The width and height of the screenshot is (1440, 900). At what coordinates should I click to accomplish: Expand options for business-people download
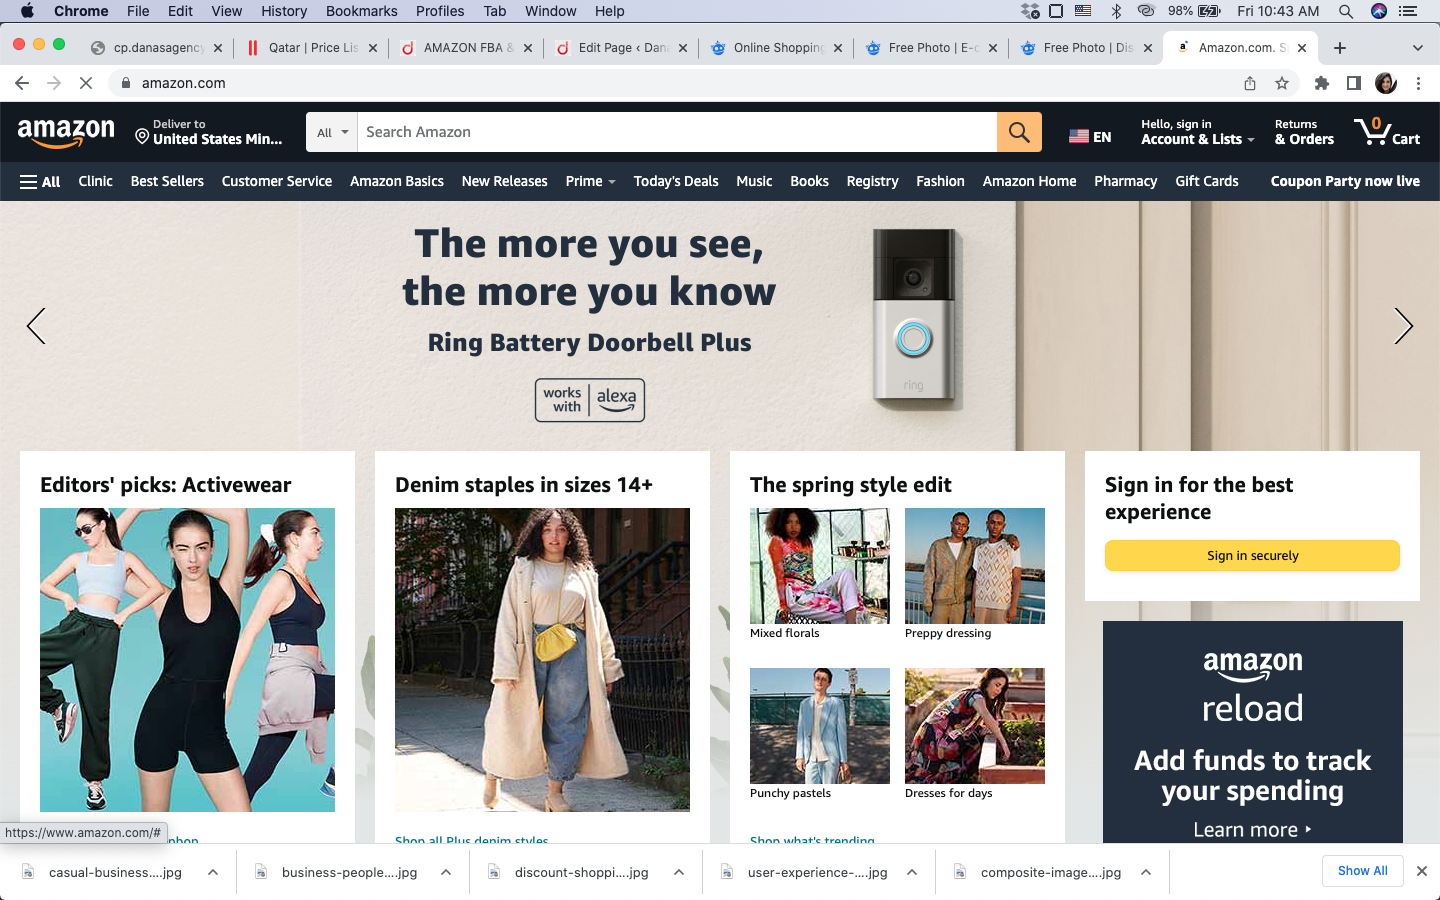(x=446, y=872)
